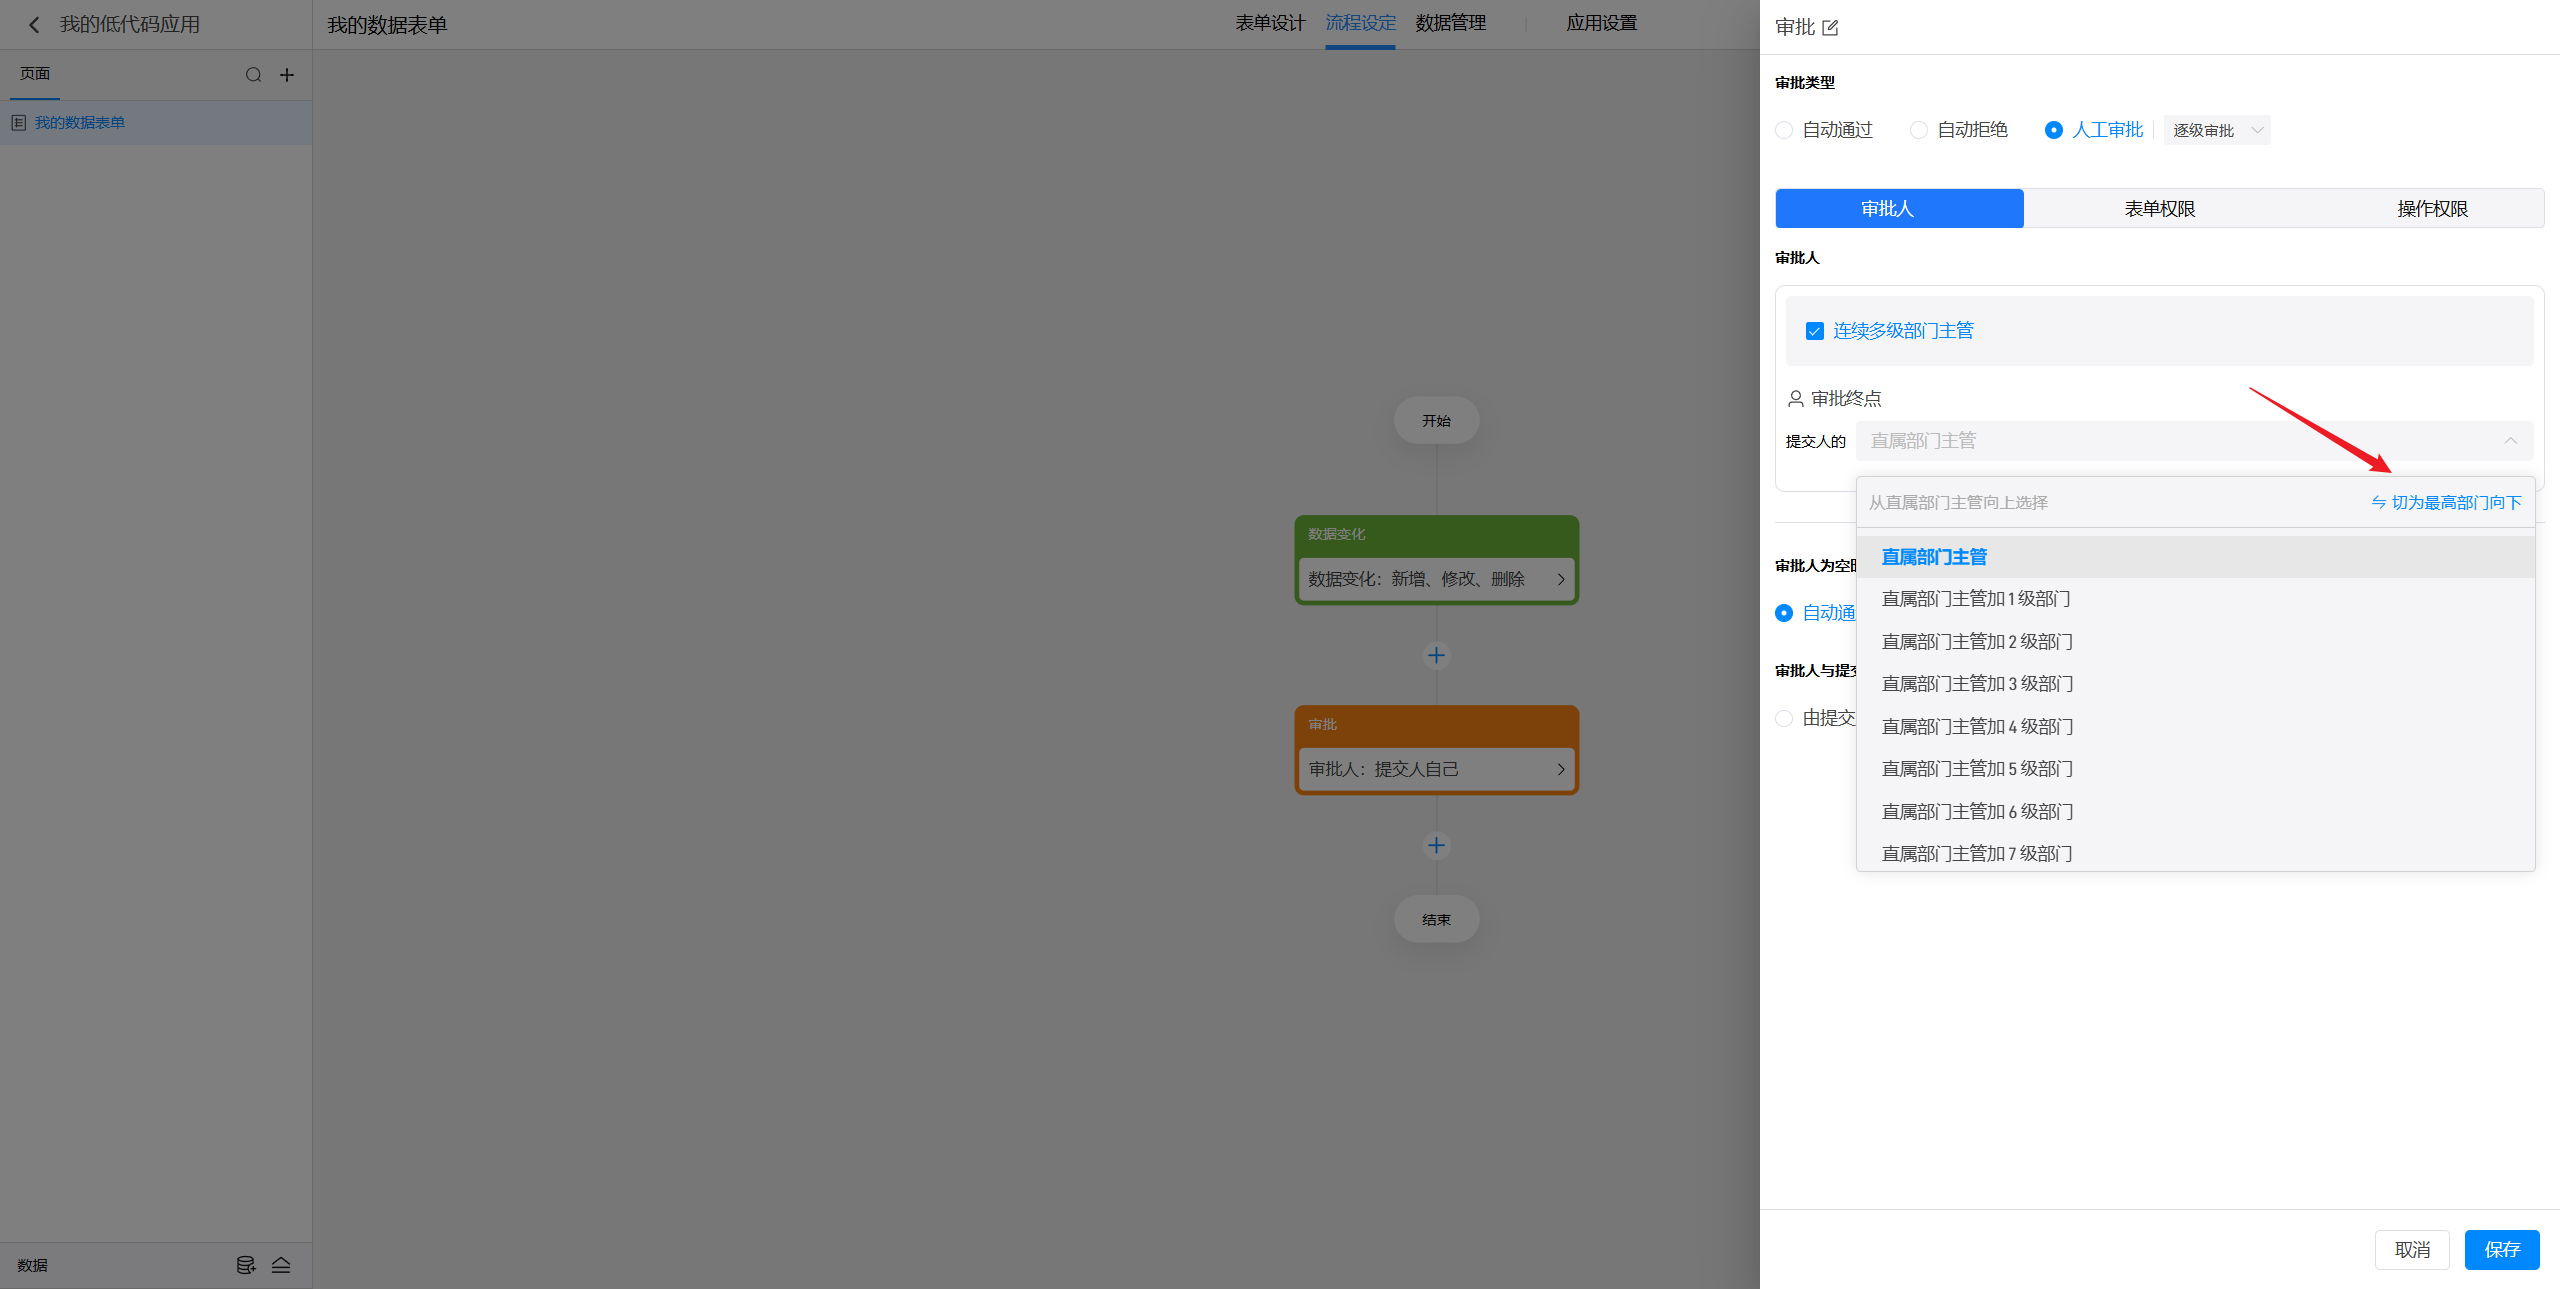The height and width of the screenshot is (1289, 2560).
Task: Click the back arrow beside 我的低代码应用
Action: (34, 25)
